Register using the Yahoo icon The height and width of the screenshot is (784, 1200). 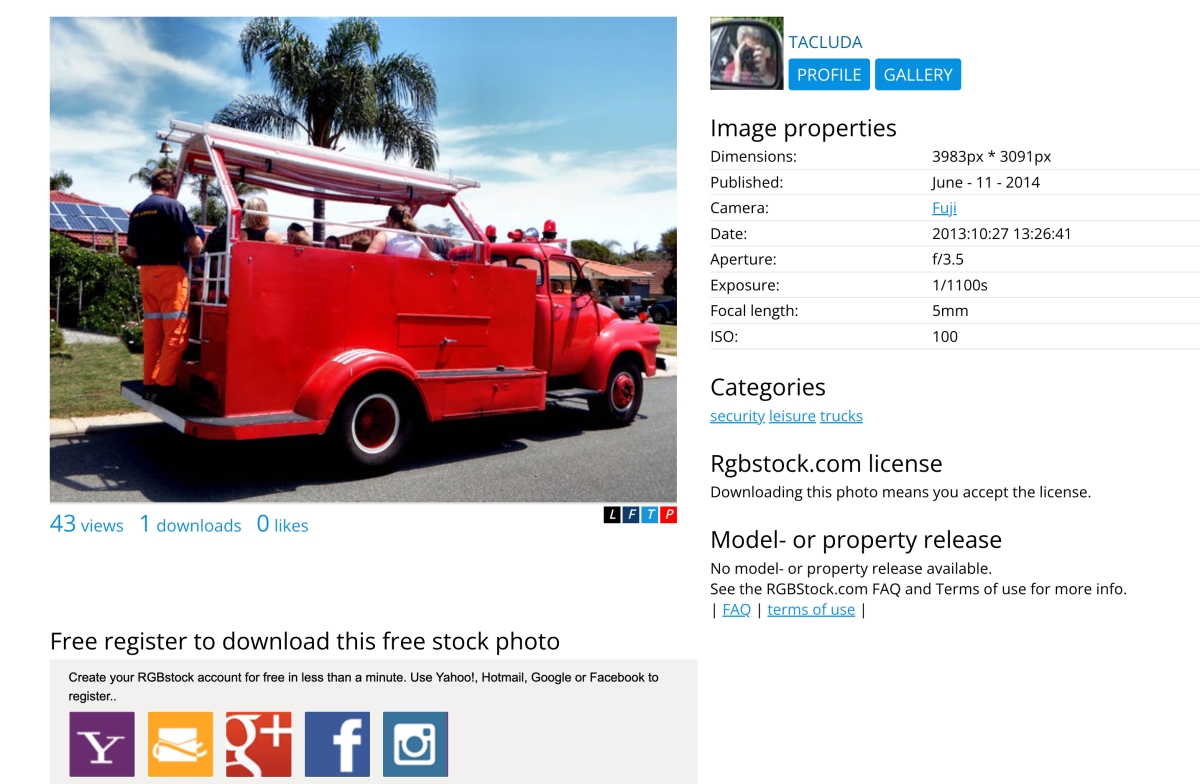[101, 744]
